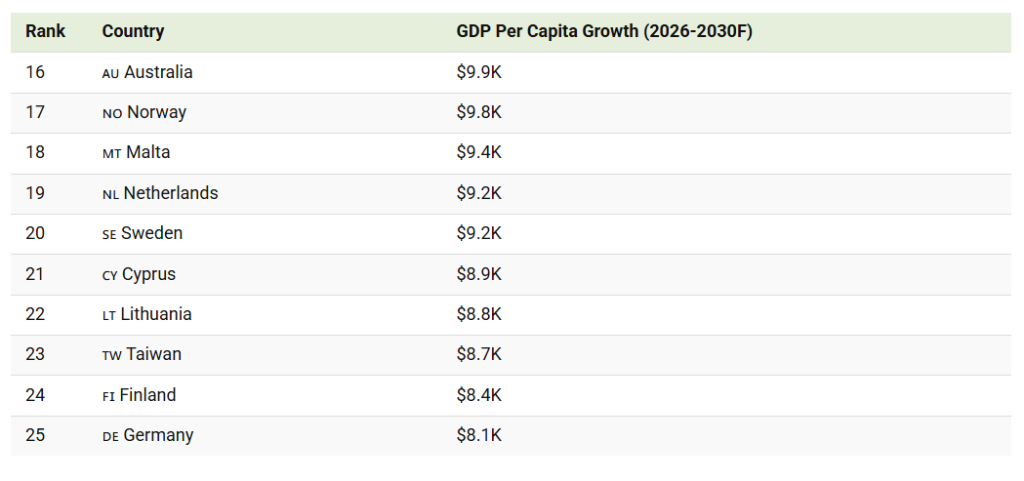Click the GDP Per Capita Growth header

(x=604, y=32)
